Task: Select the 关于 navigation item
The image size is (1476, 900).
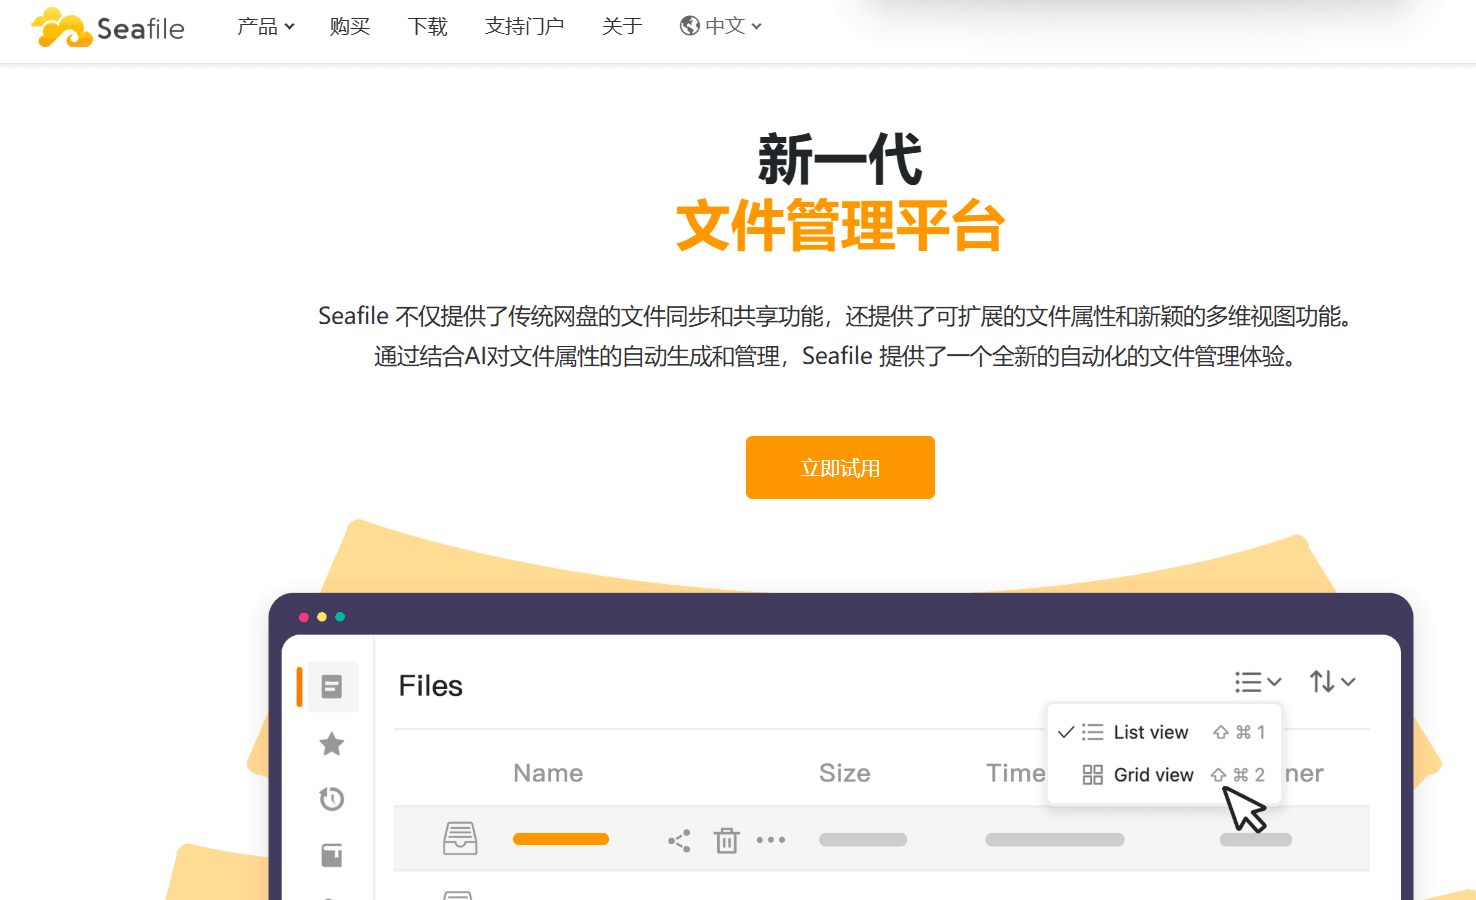Action: point(622,27)
